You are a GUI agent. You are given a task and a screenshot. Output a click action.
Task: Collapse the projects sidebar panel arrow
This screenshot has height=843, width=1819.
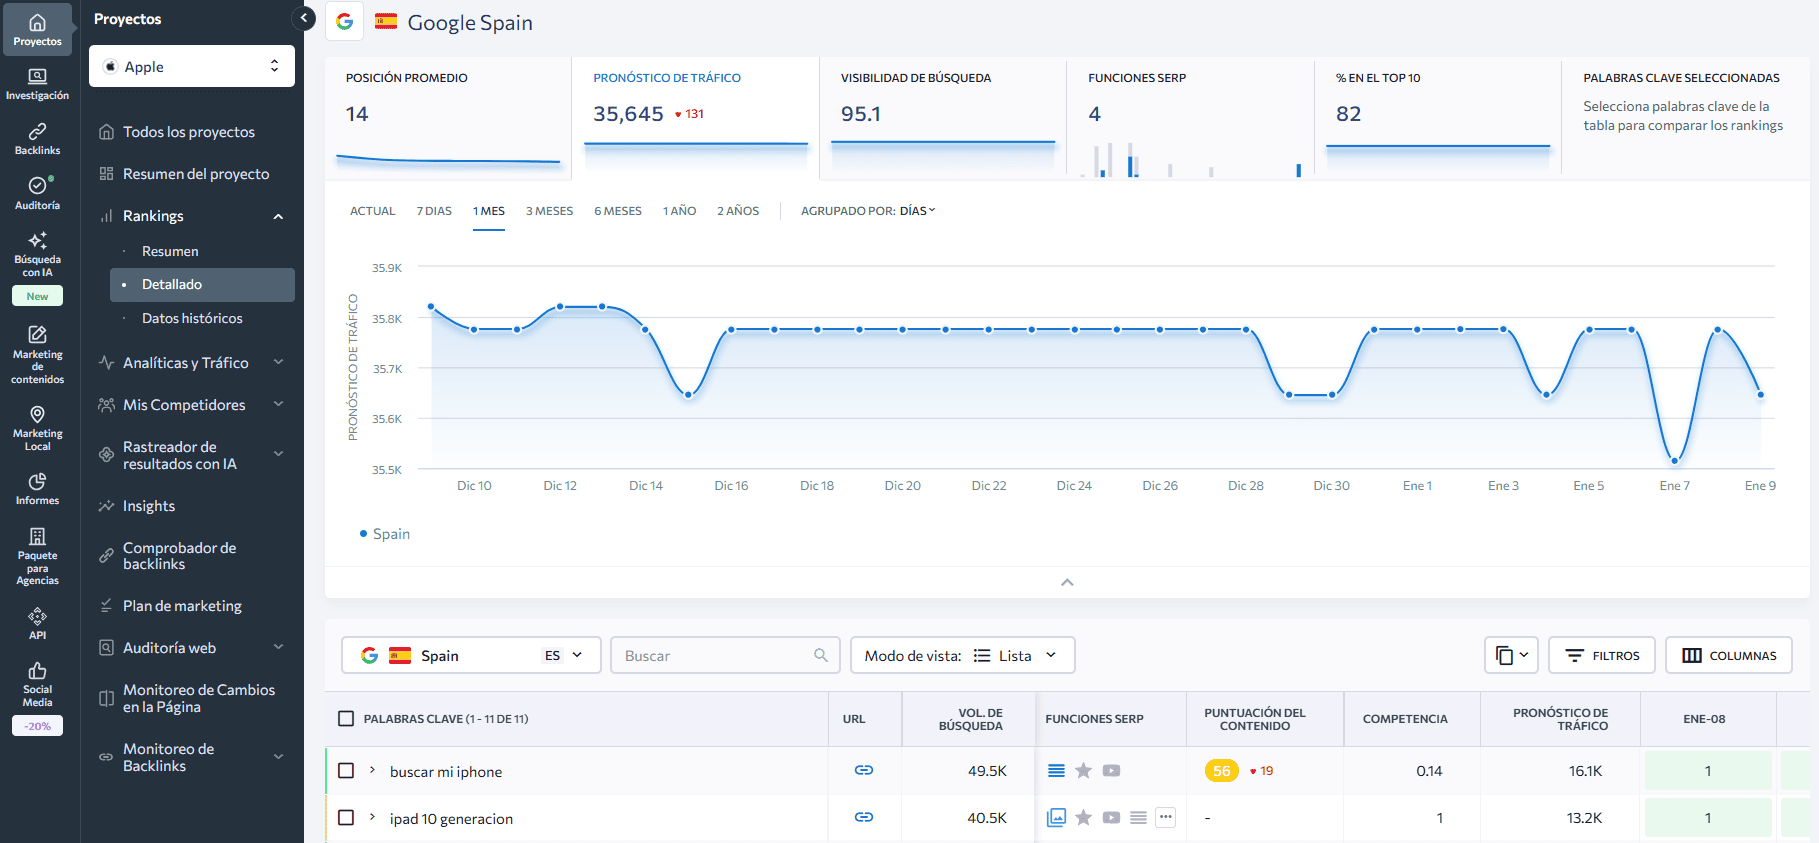click(304, 18)
